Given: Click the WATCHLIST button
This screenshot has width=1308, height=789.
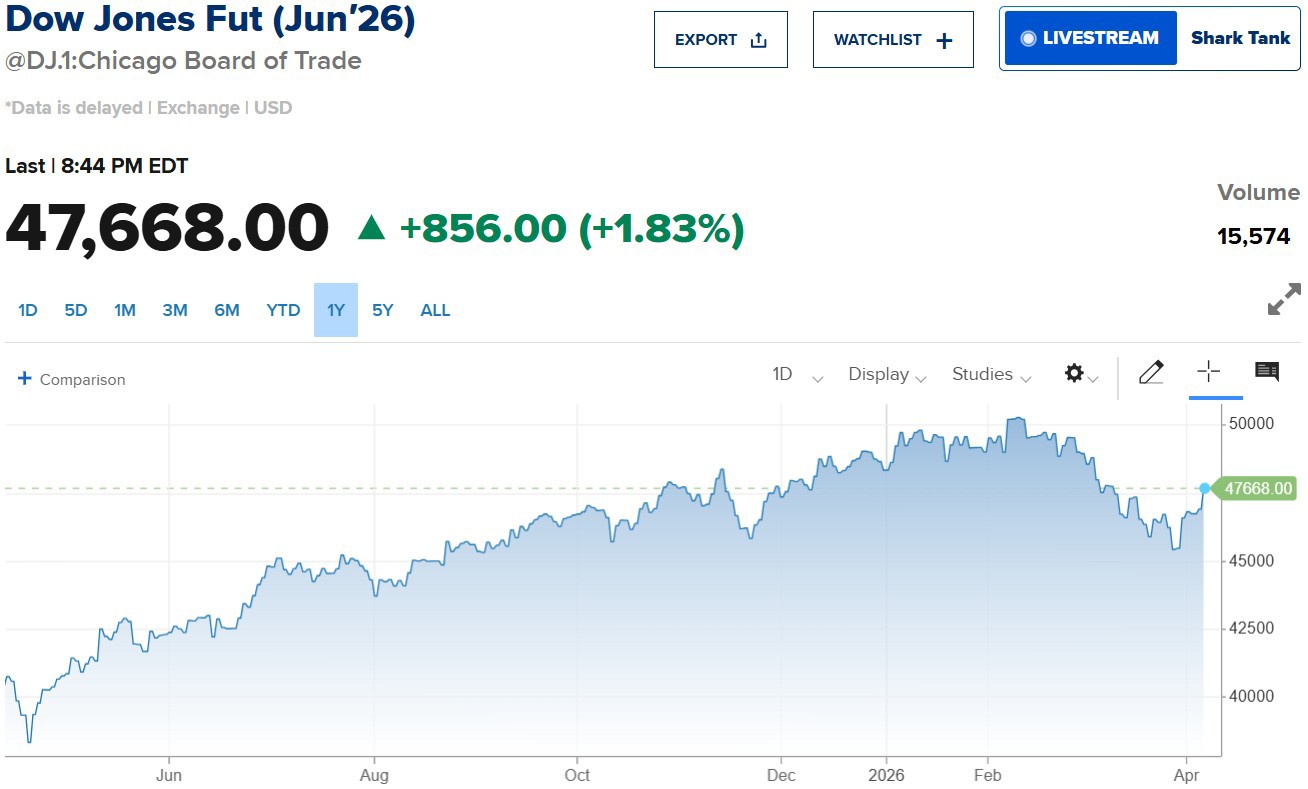Looking at the screenshot, I should [893, 39].
